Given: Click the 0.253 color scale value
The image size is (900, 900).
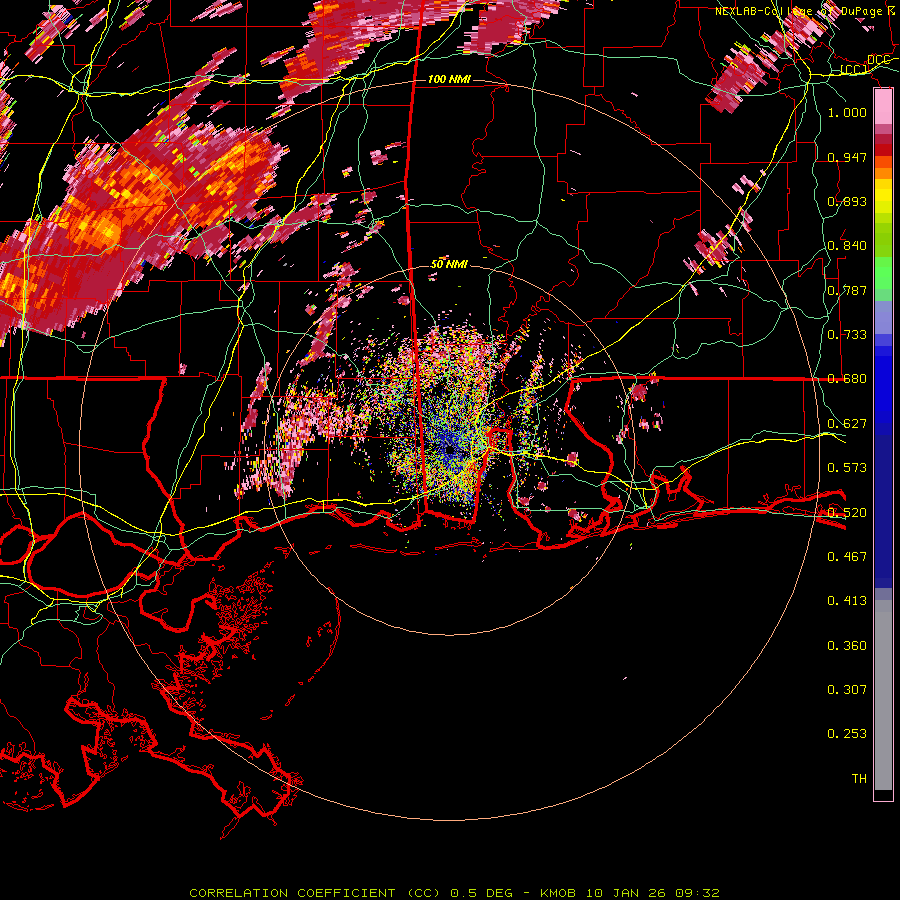Looking at the screenshot, I should [847, 734].
